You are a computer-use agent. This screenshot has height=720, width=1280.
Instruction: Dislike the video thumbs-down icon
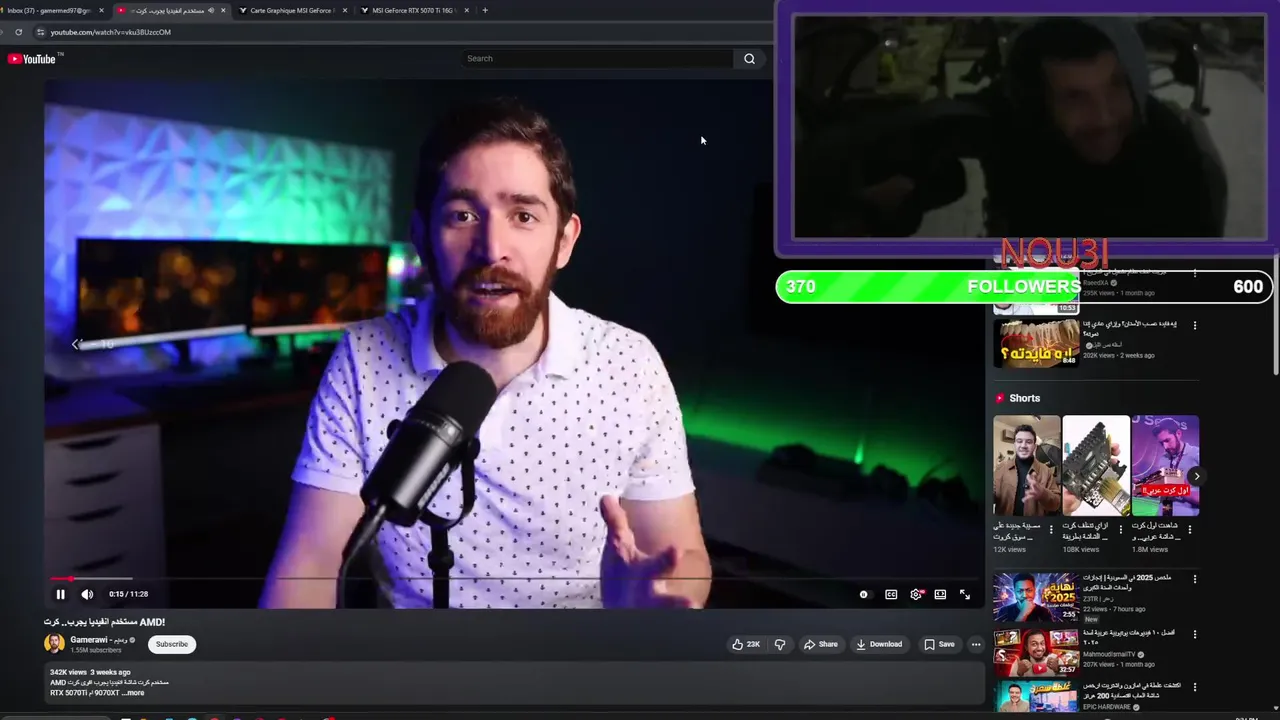coord(780,644)
